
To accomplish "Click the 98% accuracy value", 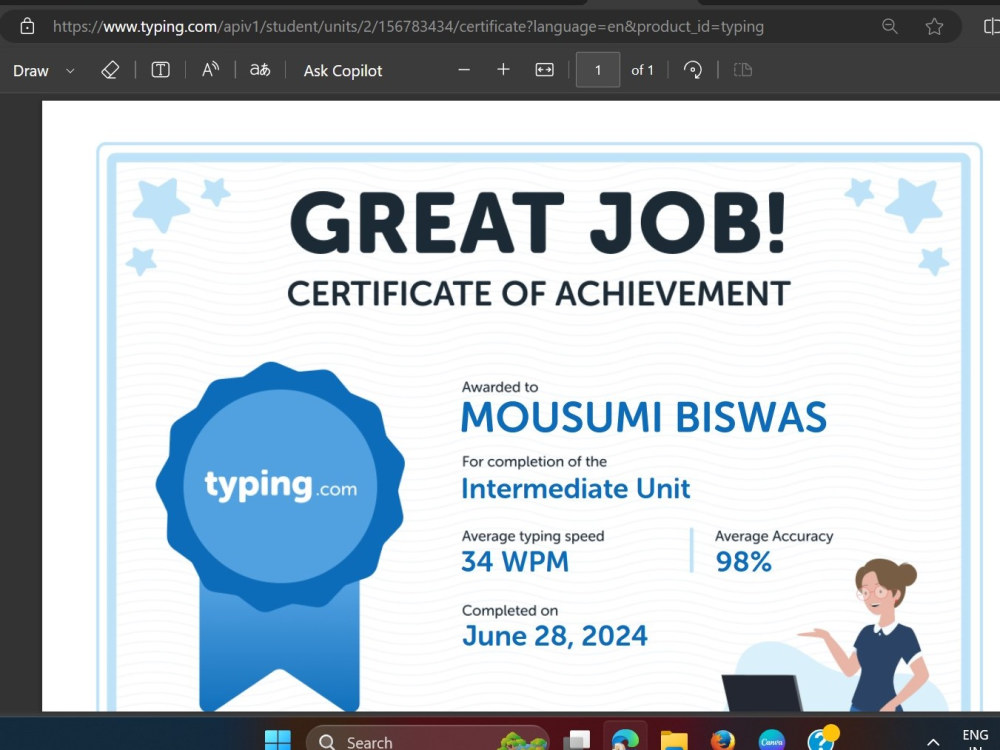I will (x=743, y=562).
